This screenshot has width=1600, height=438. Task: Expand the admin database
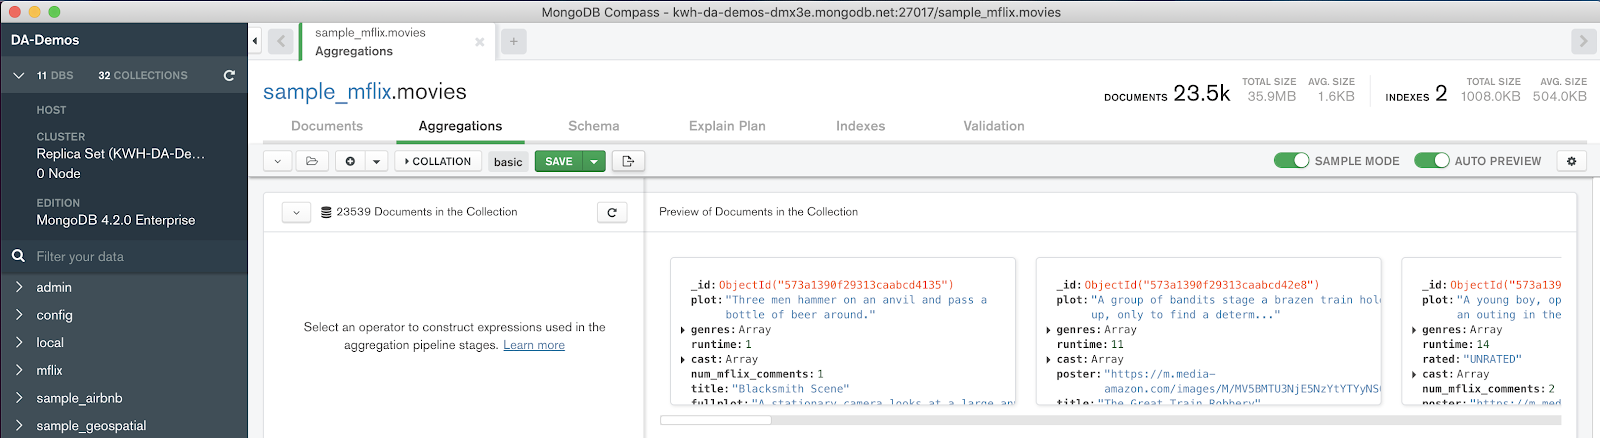tap(19, 287)
